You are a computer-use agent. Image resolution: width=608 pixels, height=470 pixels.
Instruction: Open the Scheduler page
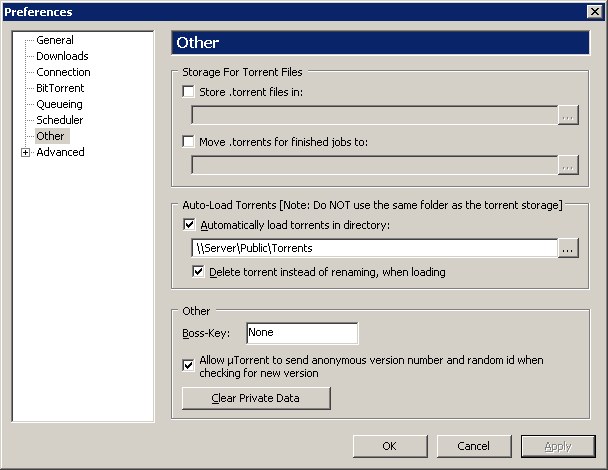click(x=59, y=120)
